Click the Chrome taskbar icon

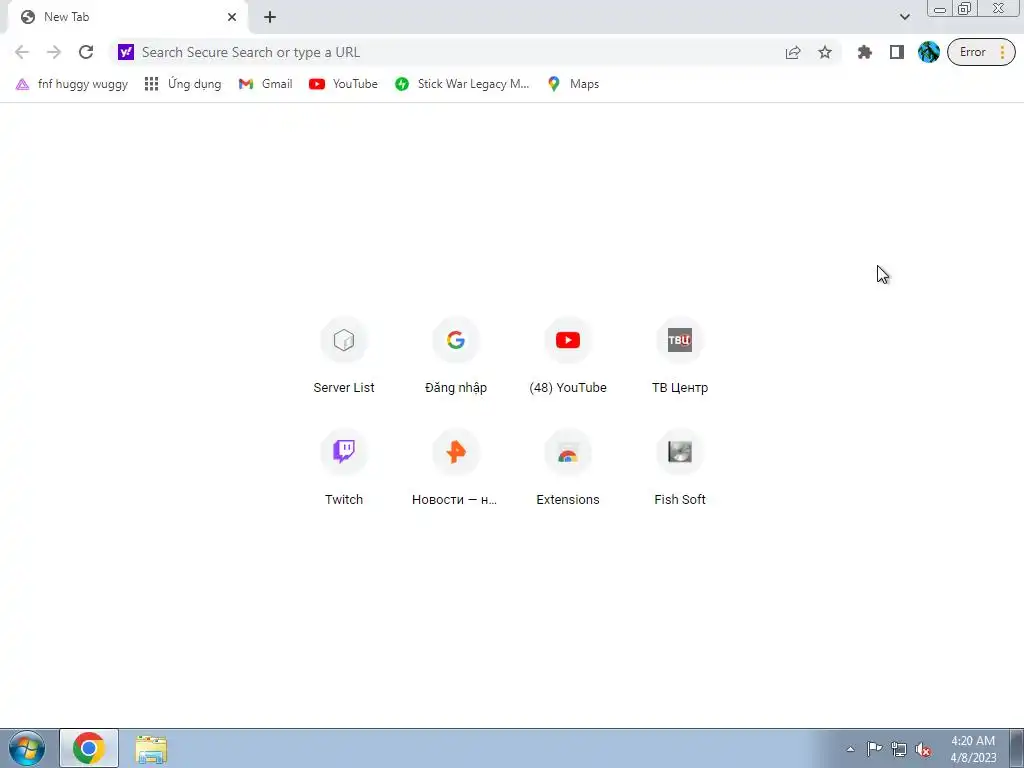point(89,748)
